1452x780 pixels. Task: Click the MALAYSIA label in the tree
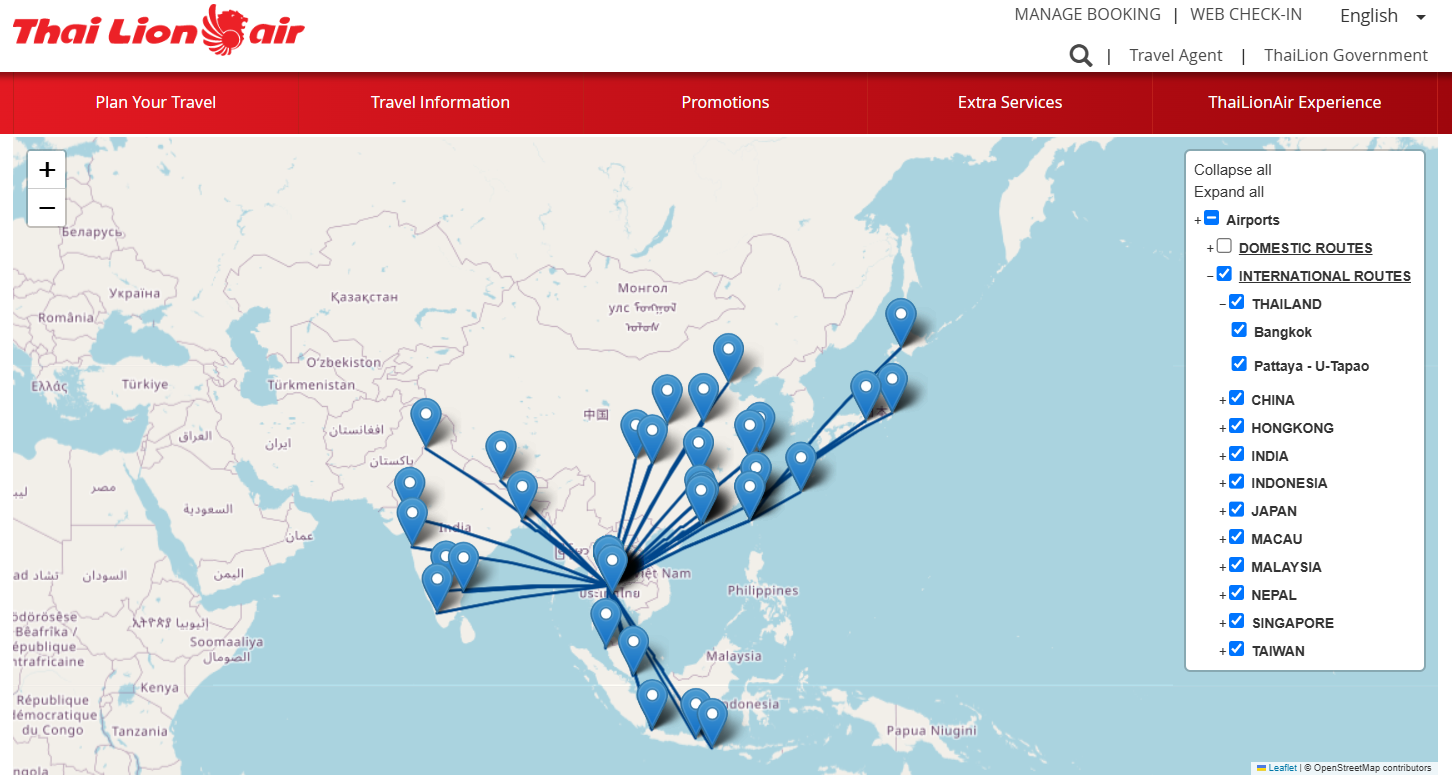(x=1286, y=567)
